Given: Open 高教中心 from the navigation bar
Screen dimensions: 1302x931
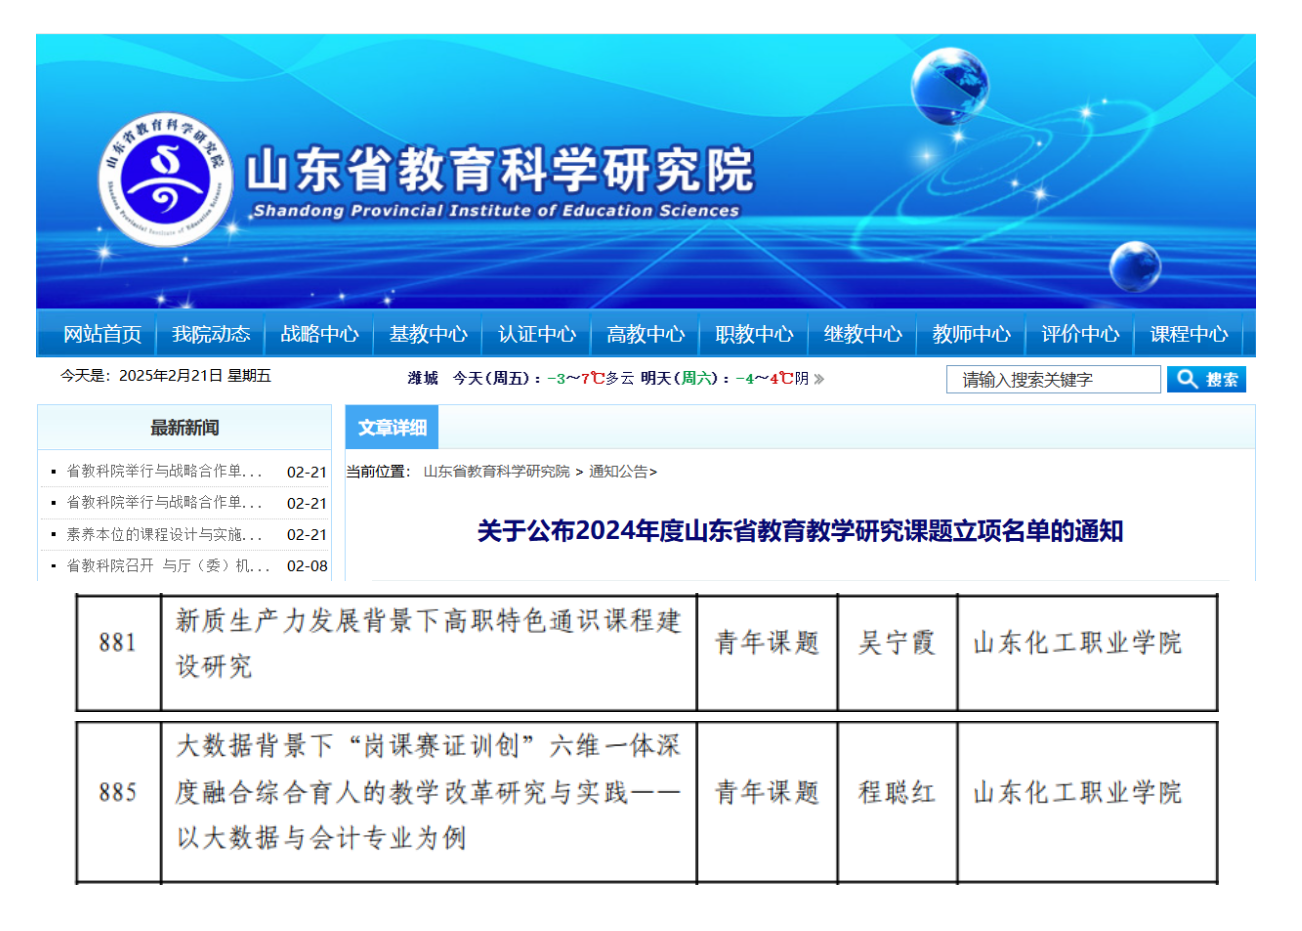Looking at the screenshot, I should [x=645, y=334].
